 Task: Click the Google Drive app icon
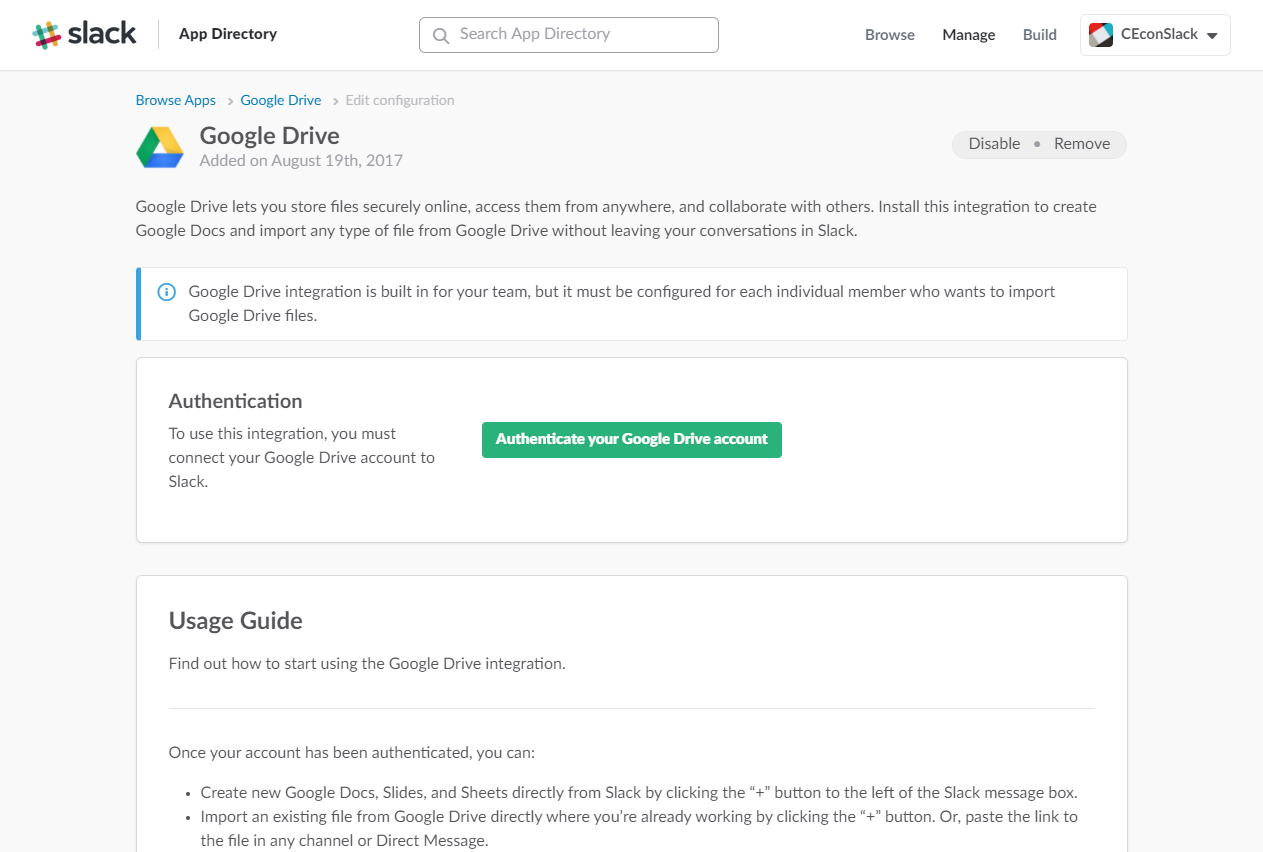160,147
